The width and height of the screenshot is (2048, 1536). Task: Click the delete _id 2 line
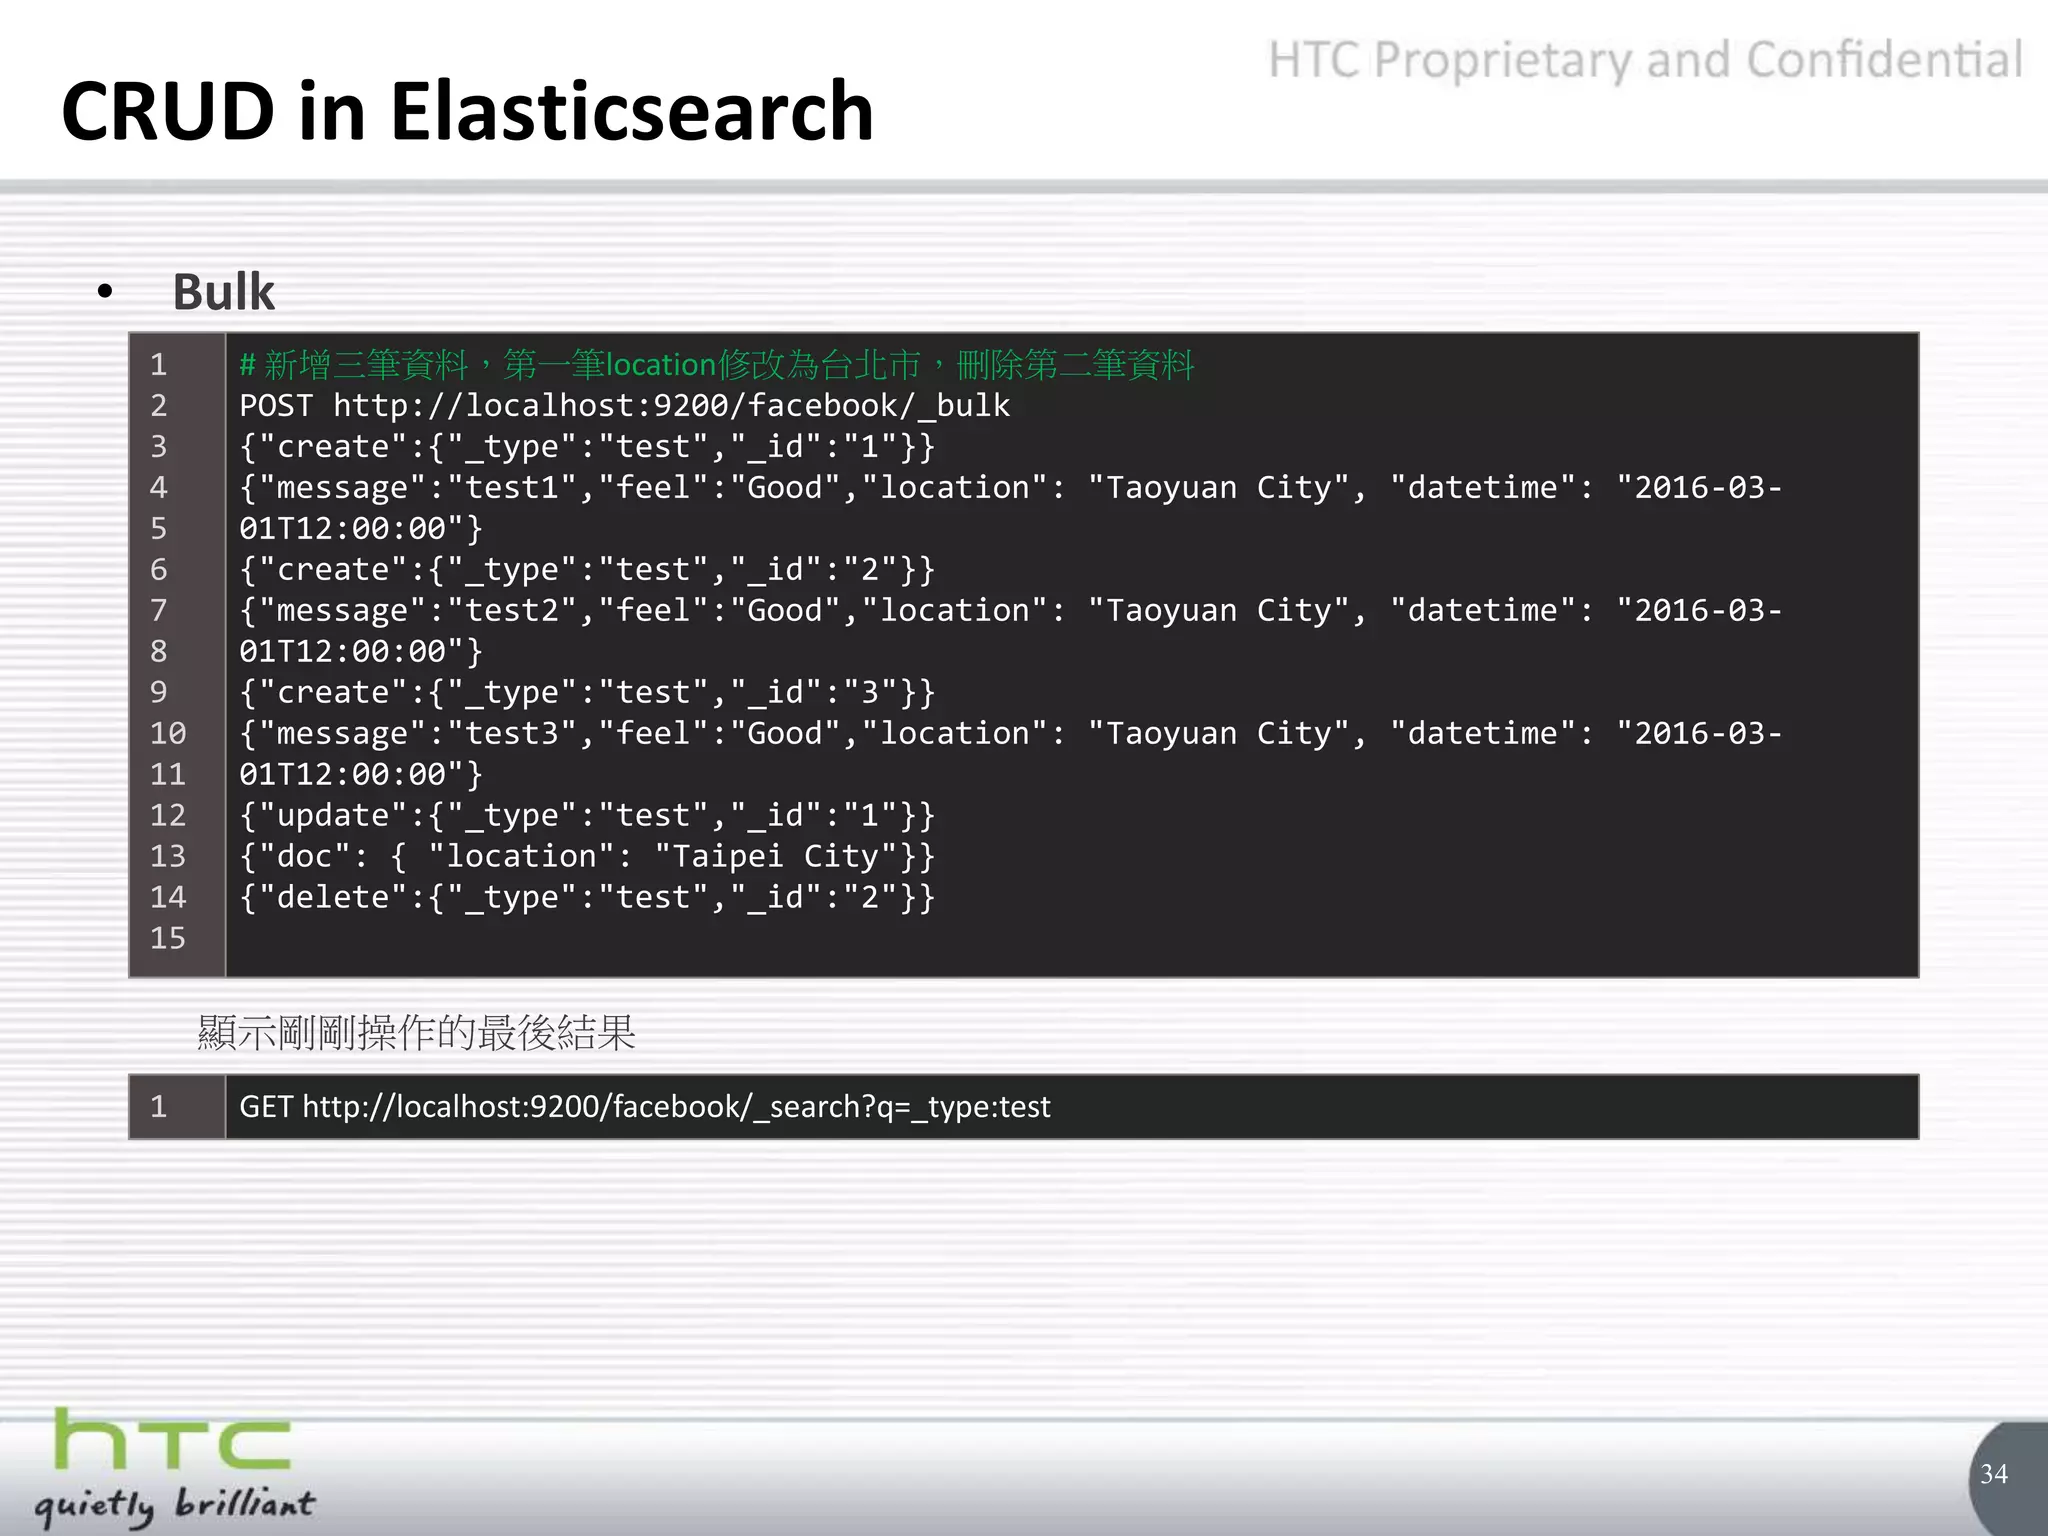point(587,898)
